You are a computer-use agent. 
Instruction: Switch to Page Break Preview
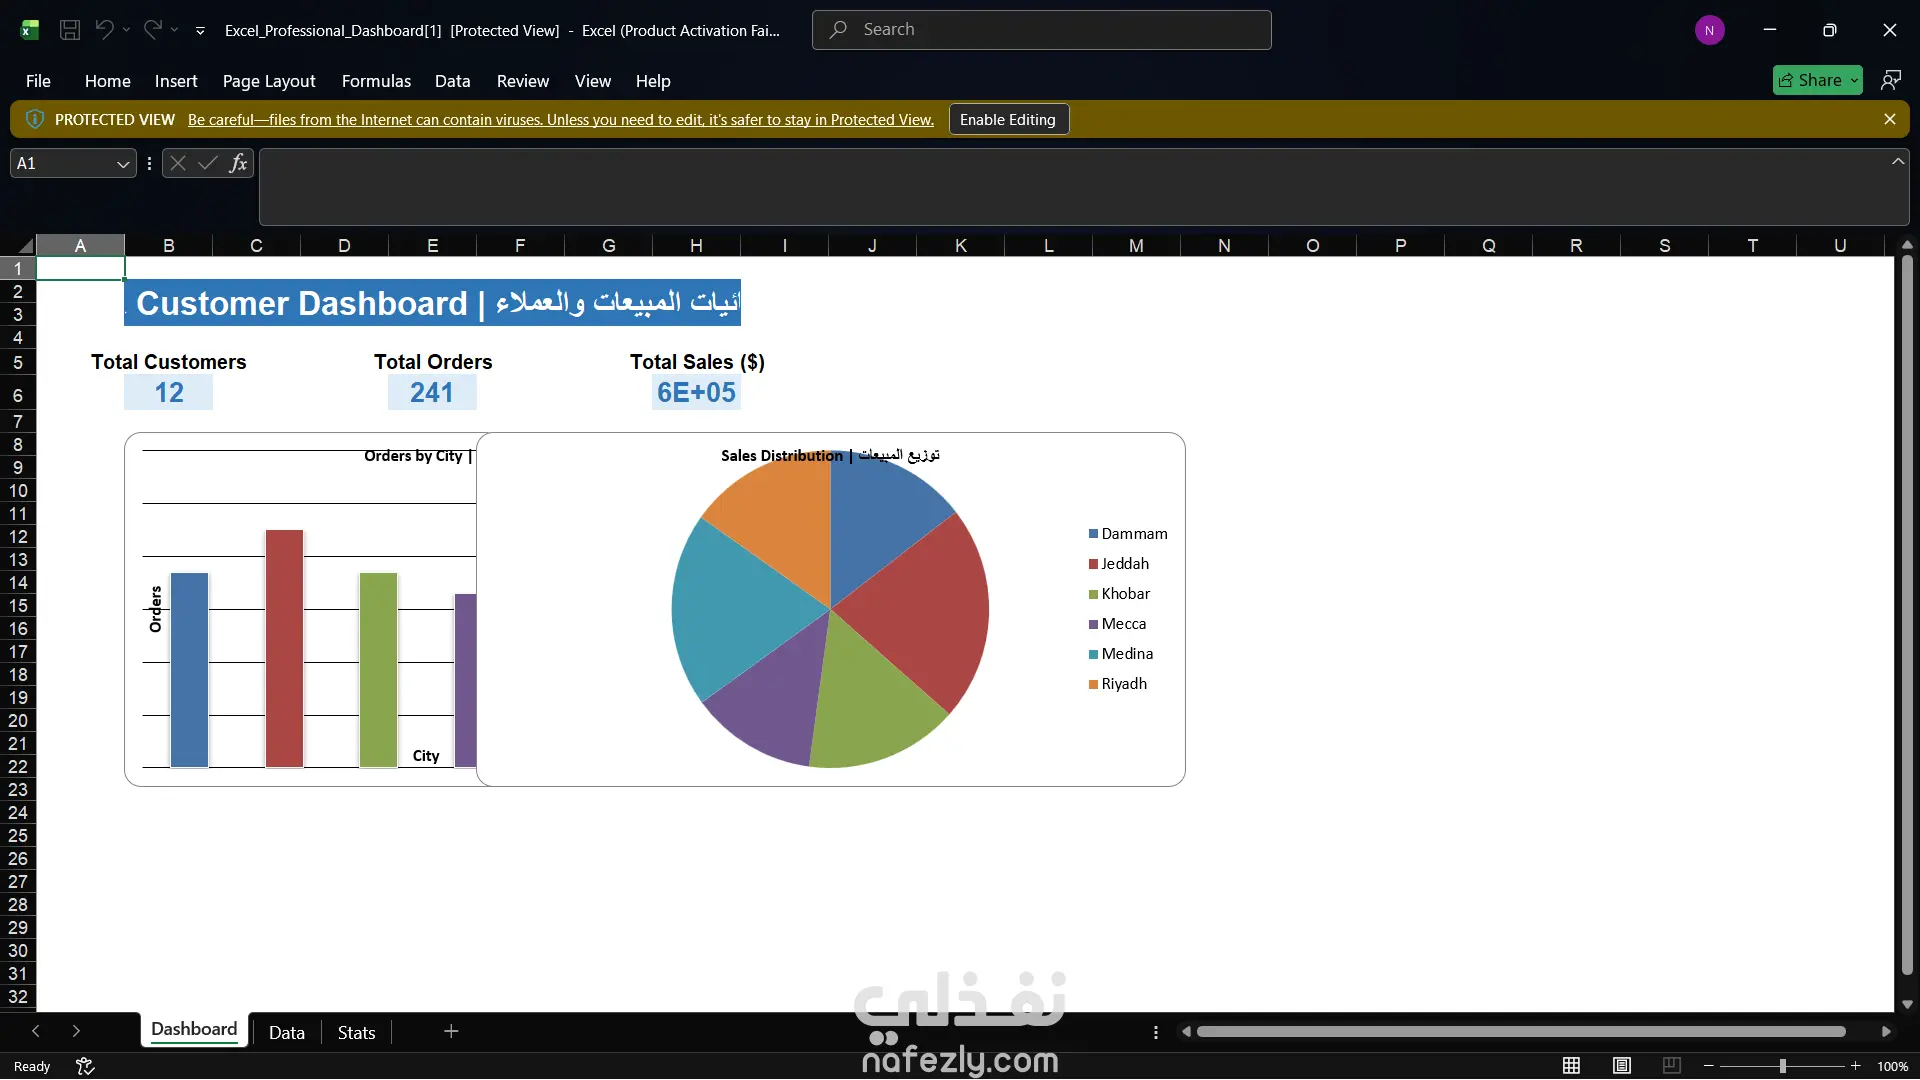coord(1671,1066)
